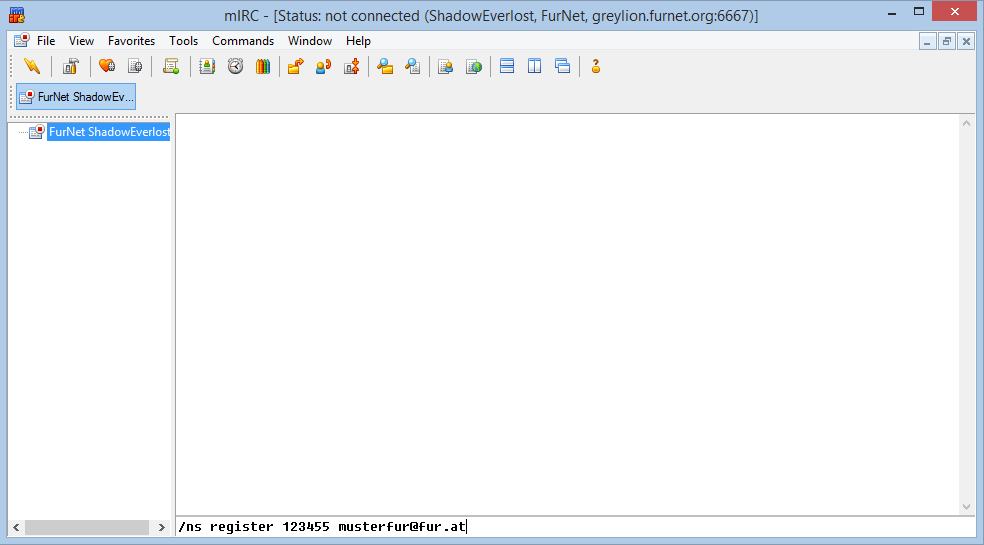Open the Help menu
The width and height of the screenshot is (984, 545).
(x=358, y=41)
